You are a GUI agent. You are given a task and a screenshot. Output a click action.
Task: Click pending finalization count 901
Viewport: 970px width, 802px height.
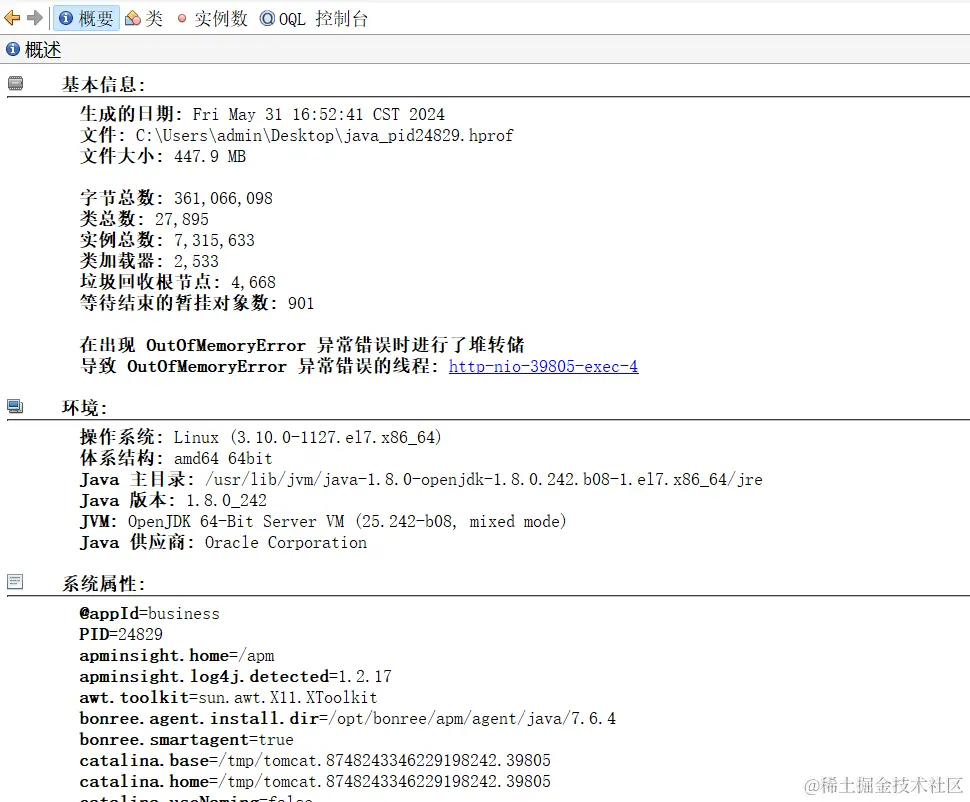[301, 304]
